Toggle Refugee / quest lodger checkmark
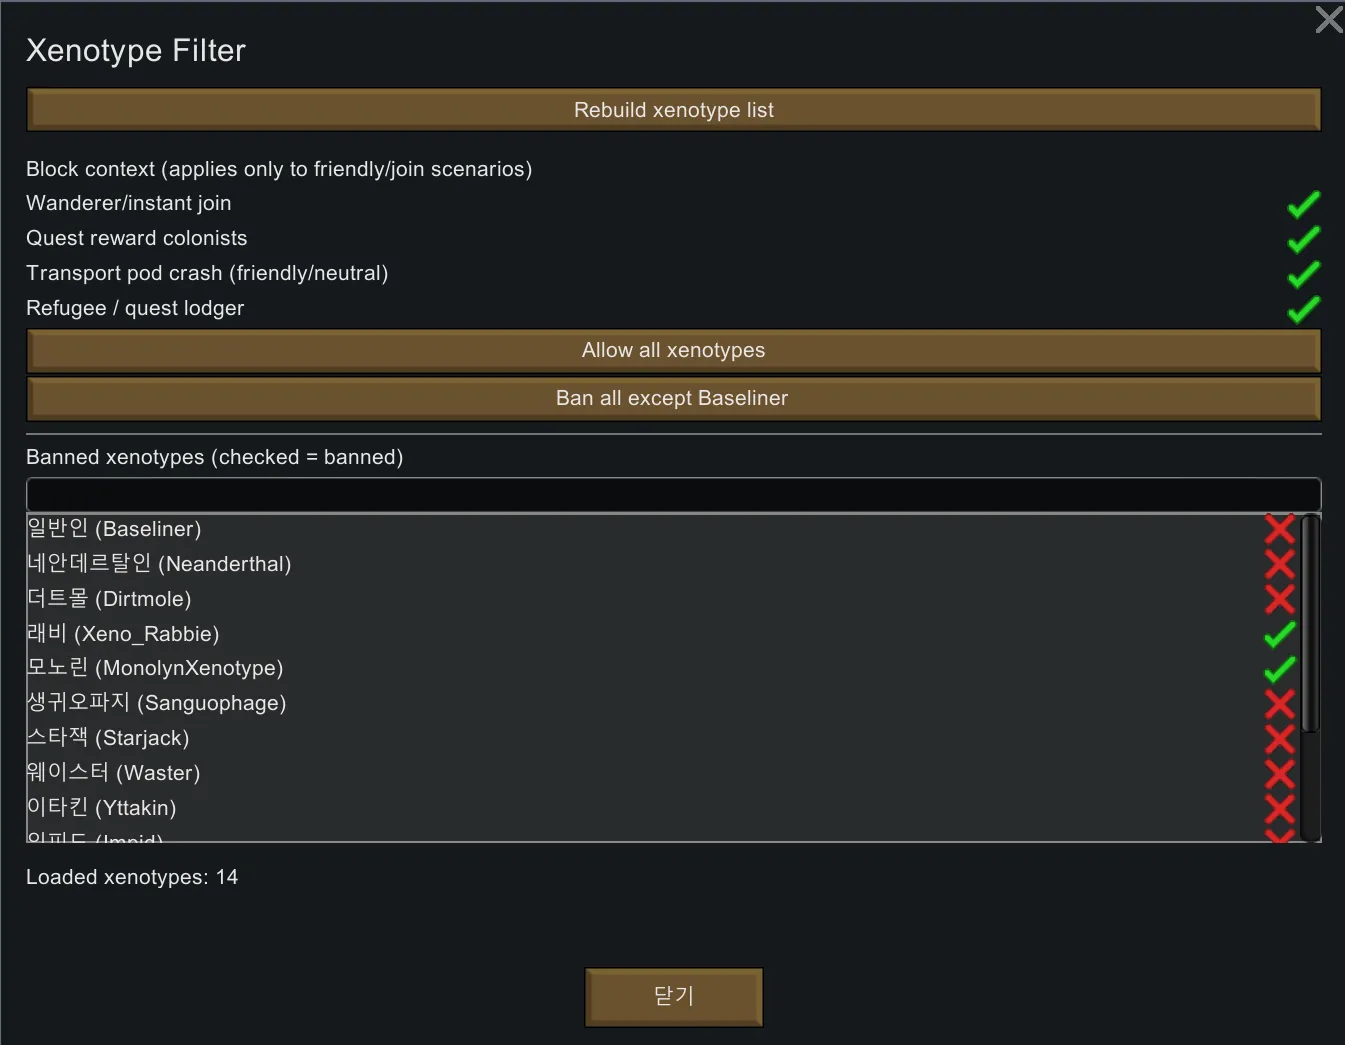The height and width of the screenshot is (1045, 1345). (1303, 309)
